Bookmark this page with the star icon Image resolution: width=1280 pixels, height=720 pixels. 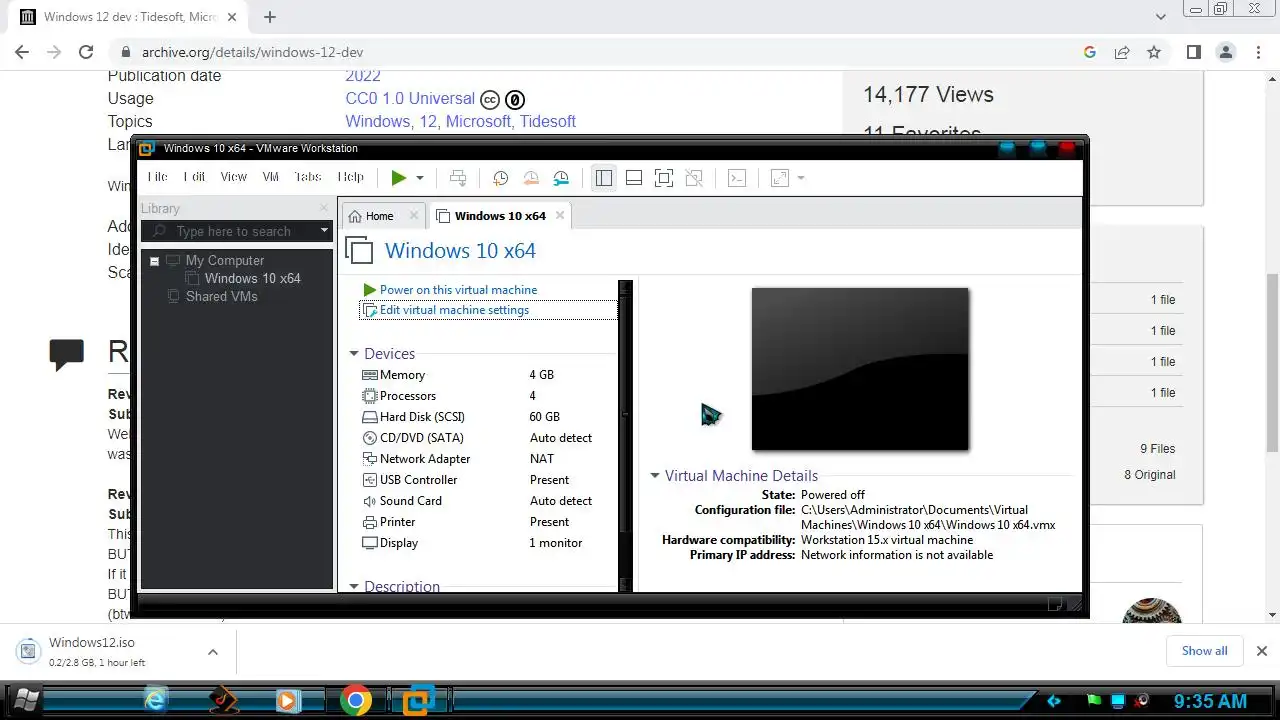1154,52
